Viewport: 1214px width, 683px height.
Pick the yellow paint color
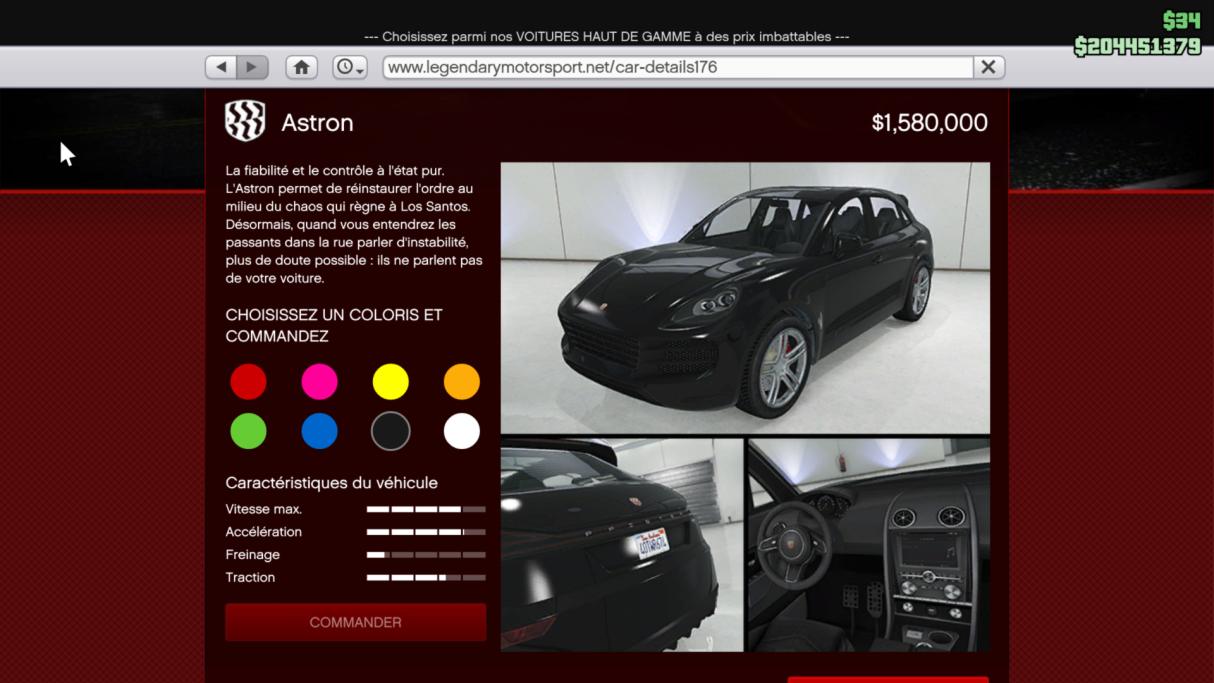390,382
